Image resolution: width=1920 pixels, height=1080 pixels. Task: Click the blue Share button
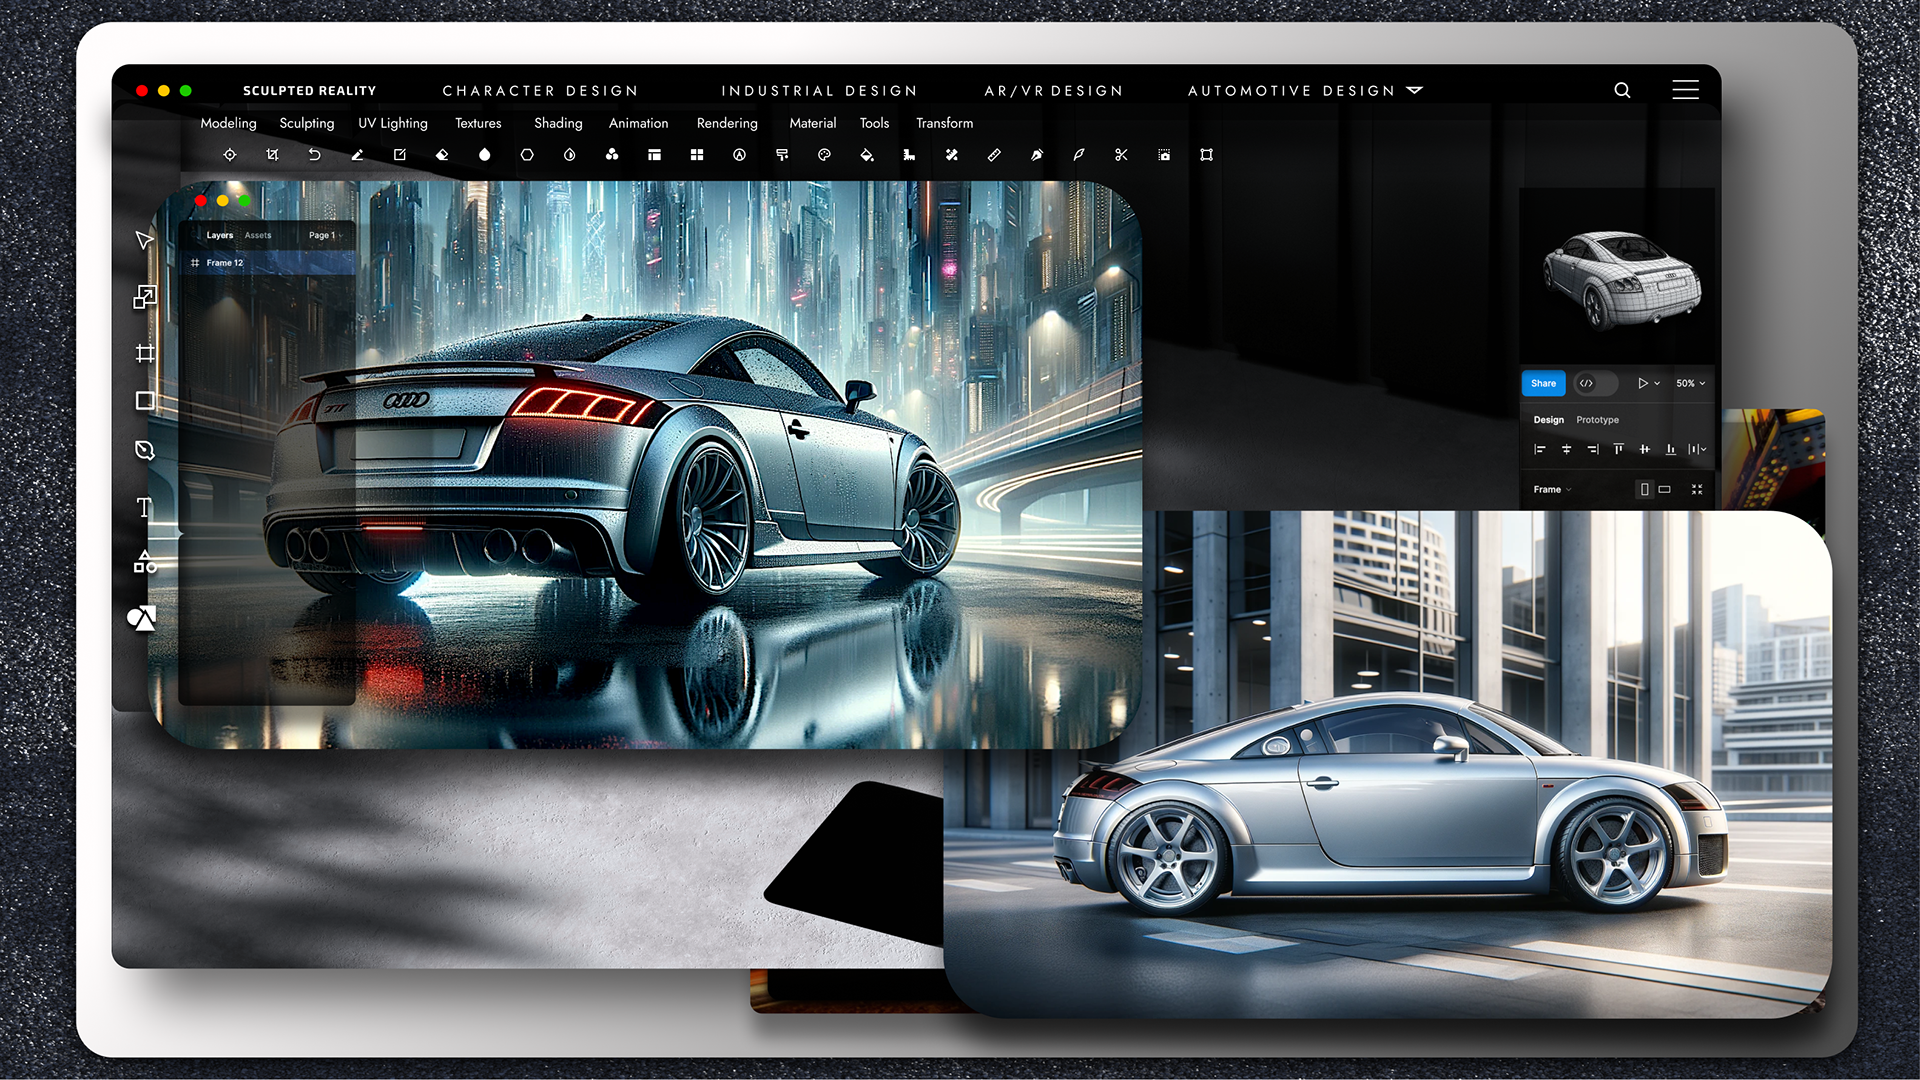click(x=1543, y=383)
